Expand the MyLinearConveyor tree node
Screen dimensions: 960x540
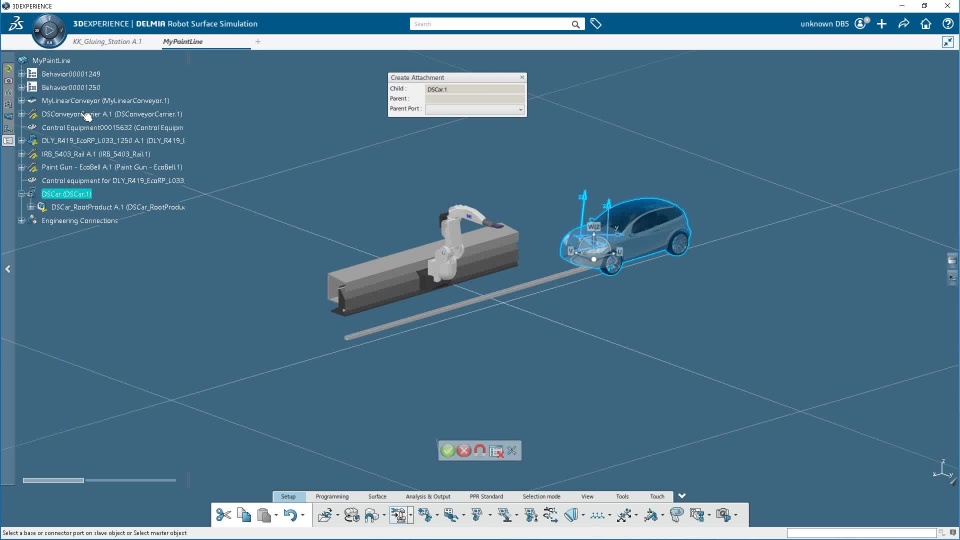tap(21, 100)
